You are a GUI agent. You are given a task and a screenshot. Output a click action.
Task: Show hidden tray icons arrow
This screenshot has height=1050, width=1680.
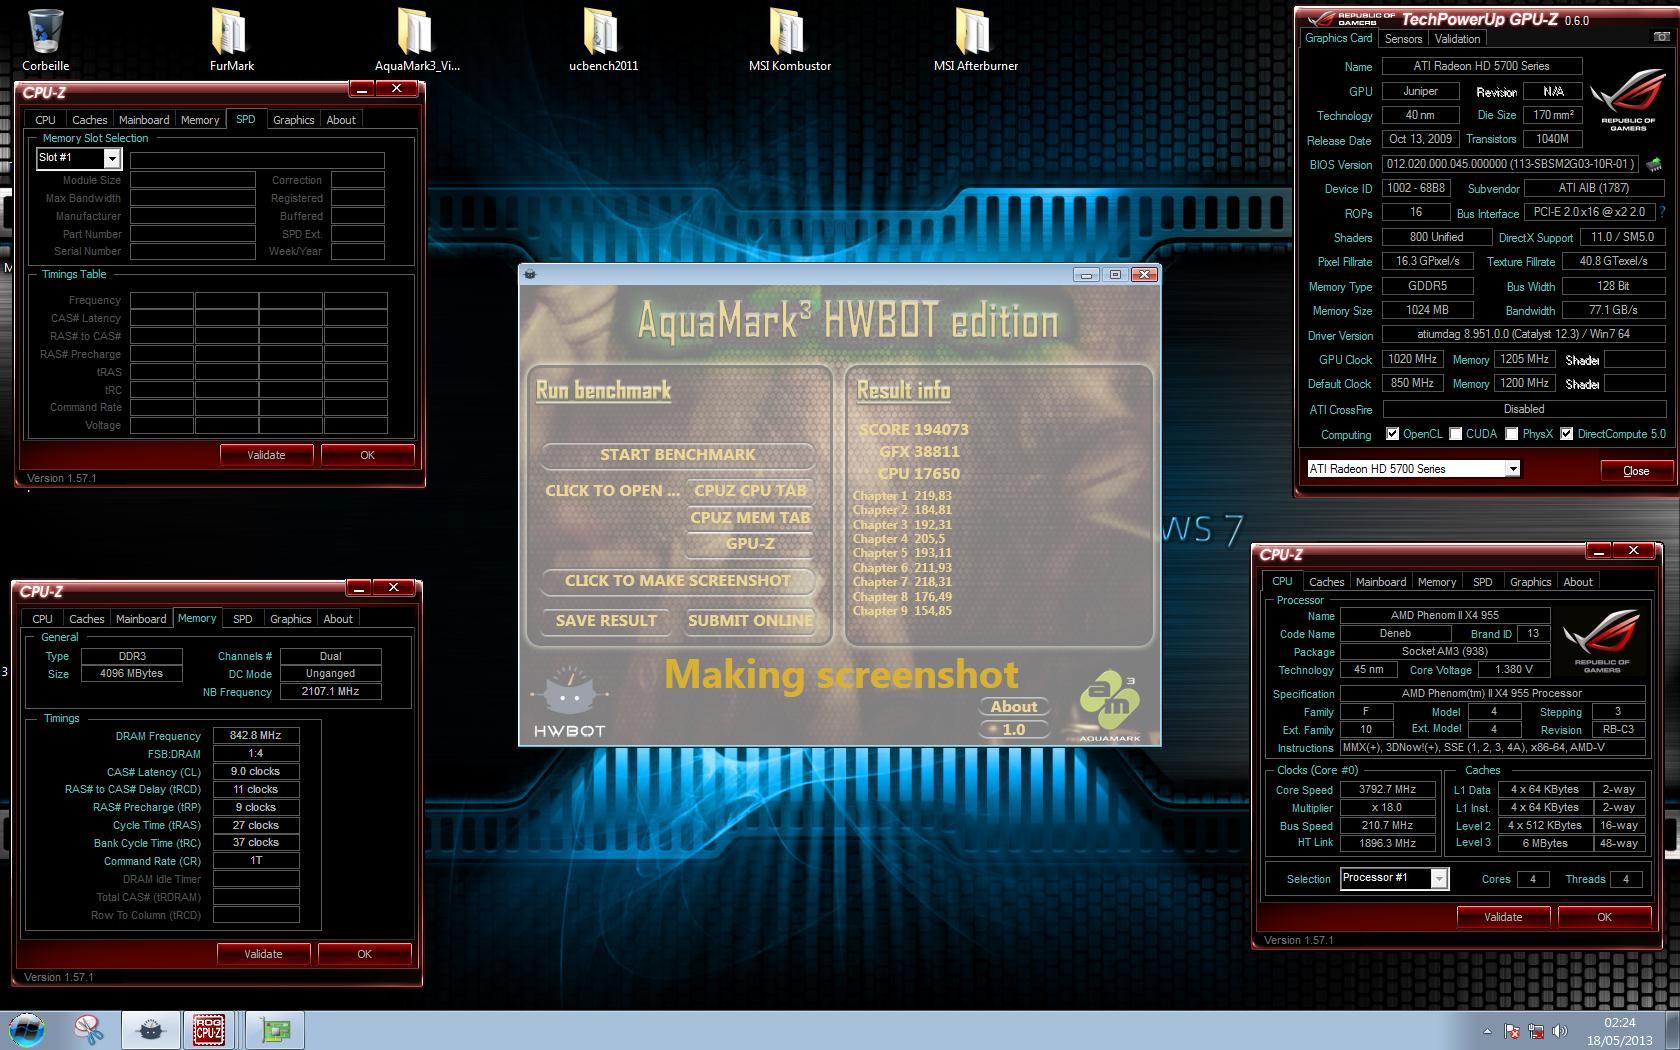1487,1031
